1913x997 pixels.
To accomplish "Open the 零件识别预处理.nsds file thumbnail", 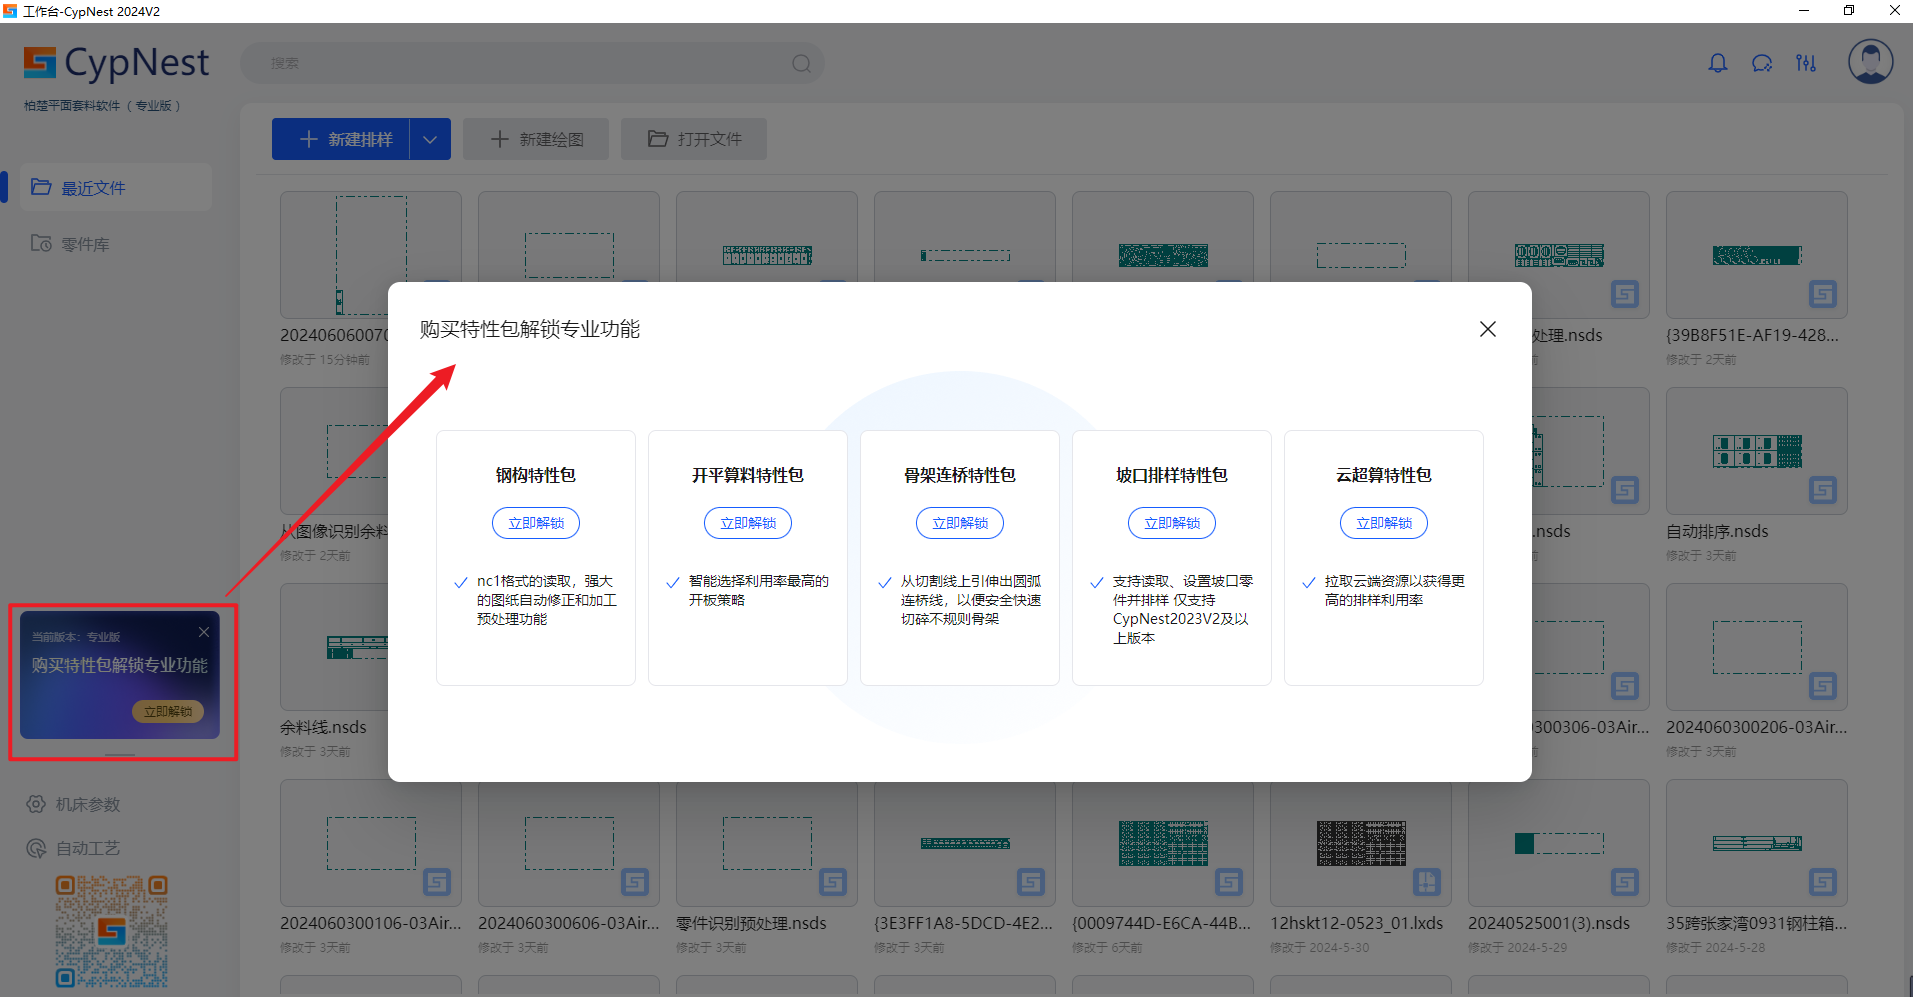I will tap(766, 843).
